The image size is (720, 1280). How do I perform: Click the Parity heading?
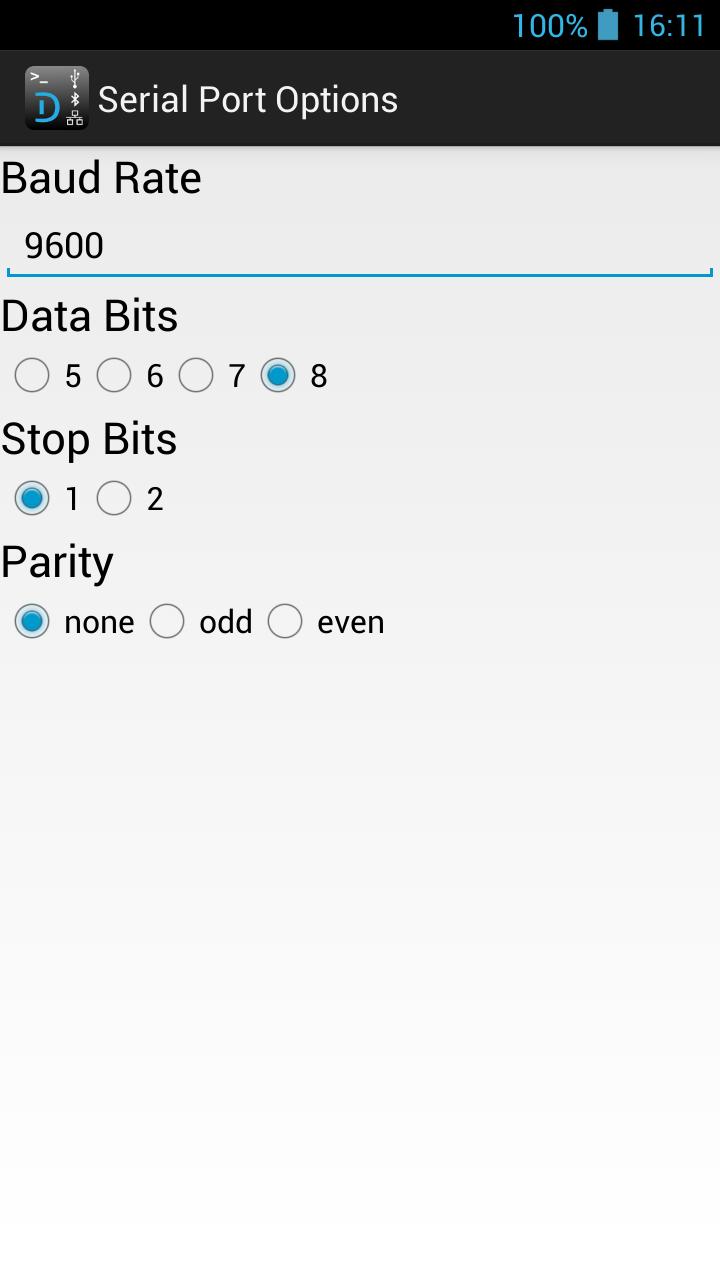(57, 562)
